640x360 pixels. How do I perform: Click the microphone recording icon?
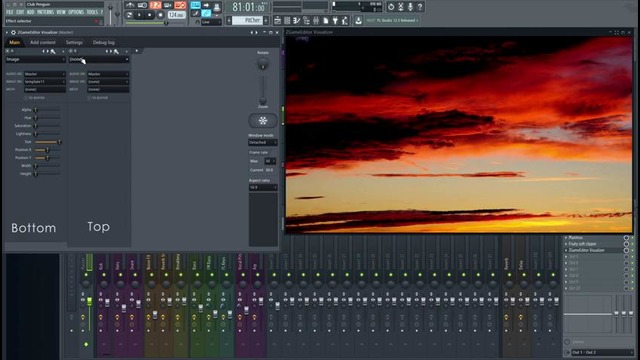pyautogui.click(x=410, y=7)
